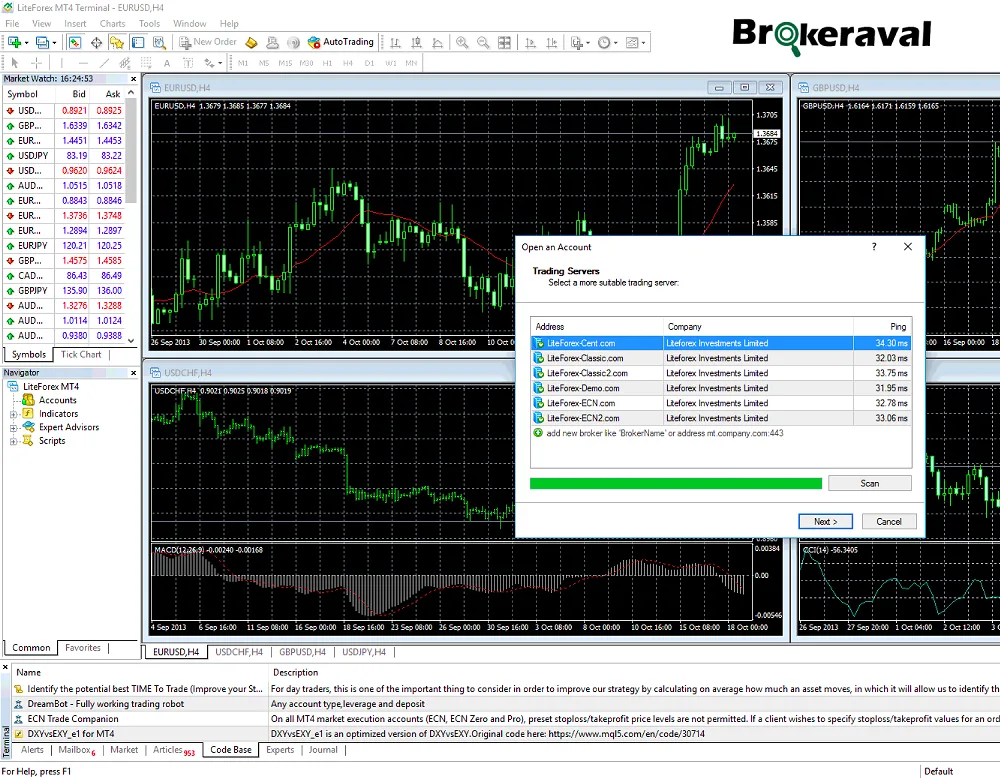This screenshot has height=778, width=1000.
Task: Select the Text label tool
Action: coord(168,63)
